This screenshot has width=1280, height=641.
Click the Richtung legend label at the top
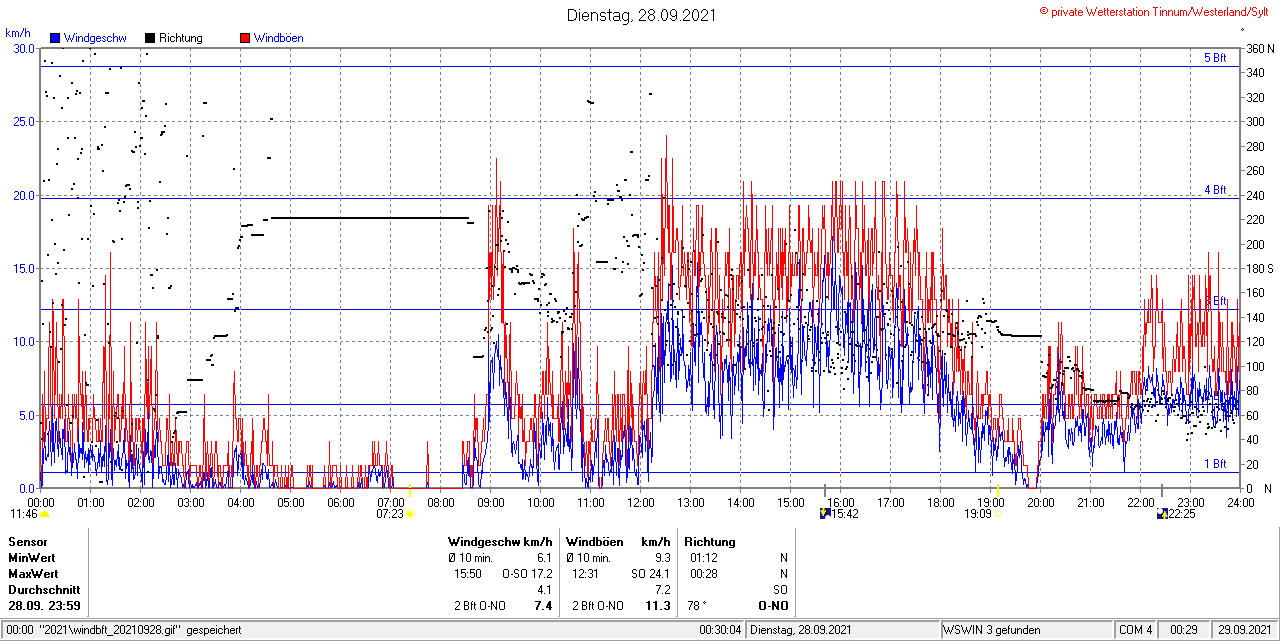[181, 38]
